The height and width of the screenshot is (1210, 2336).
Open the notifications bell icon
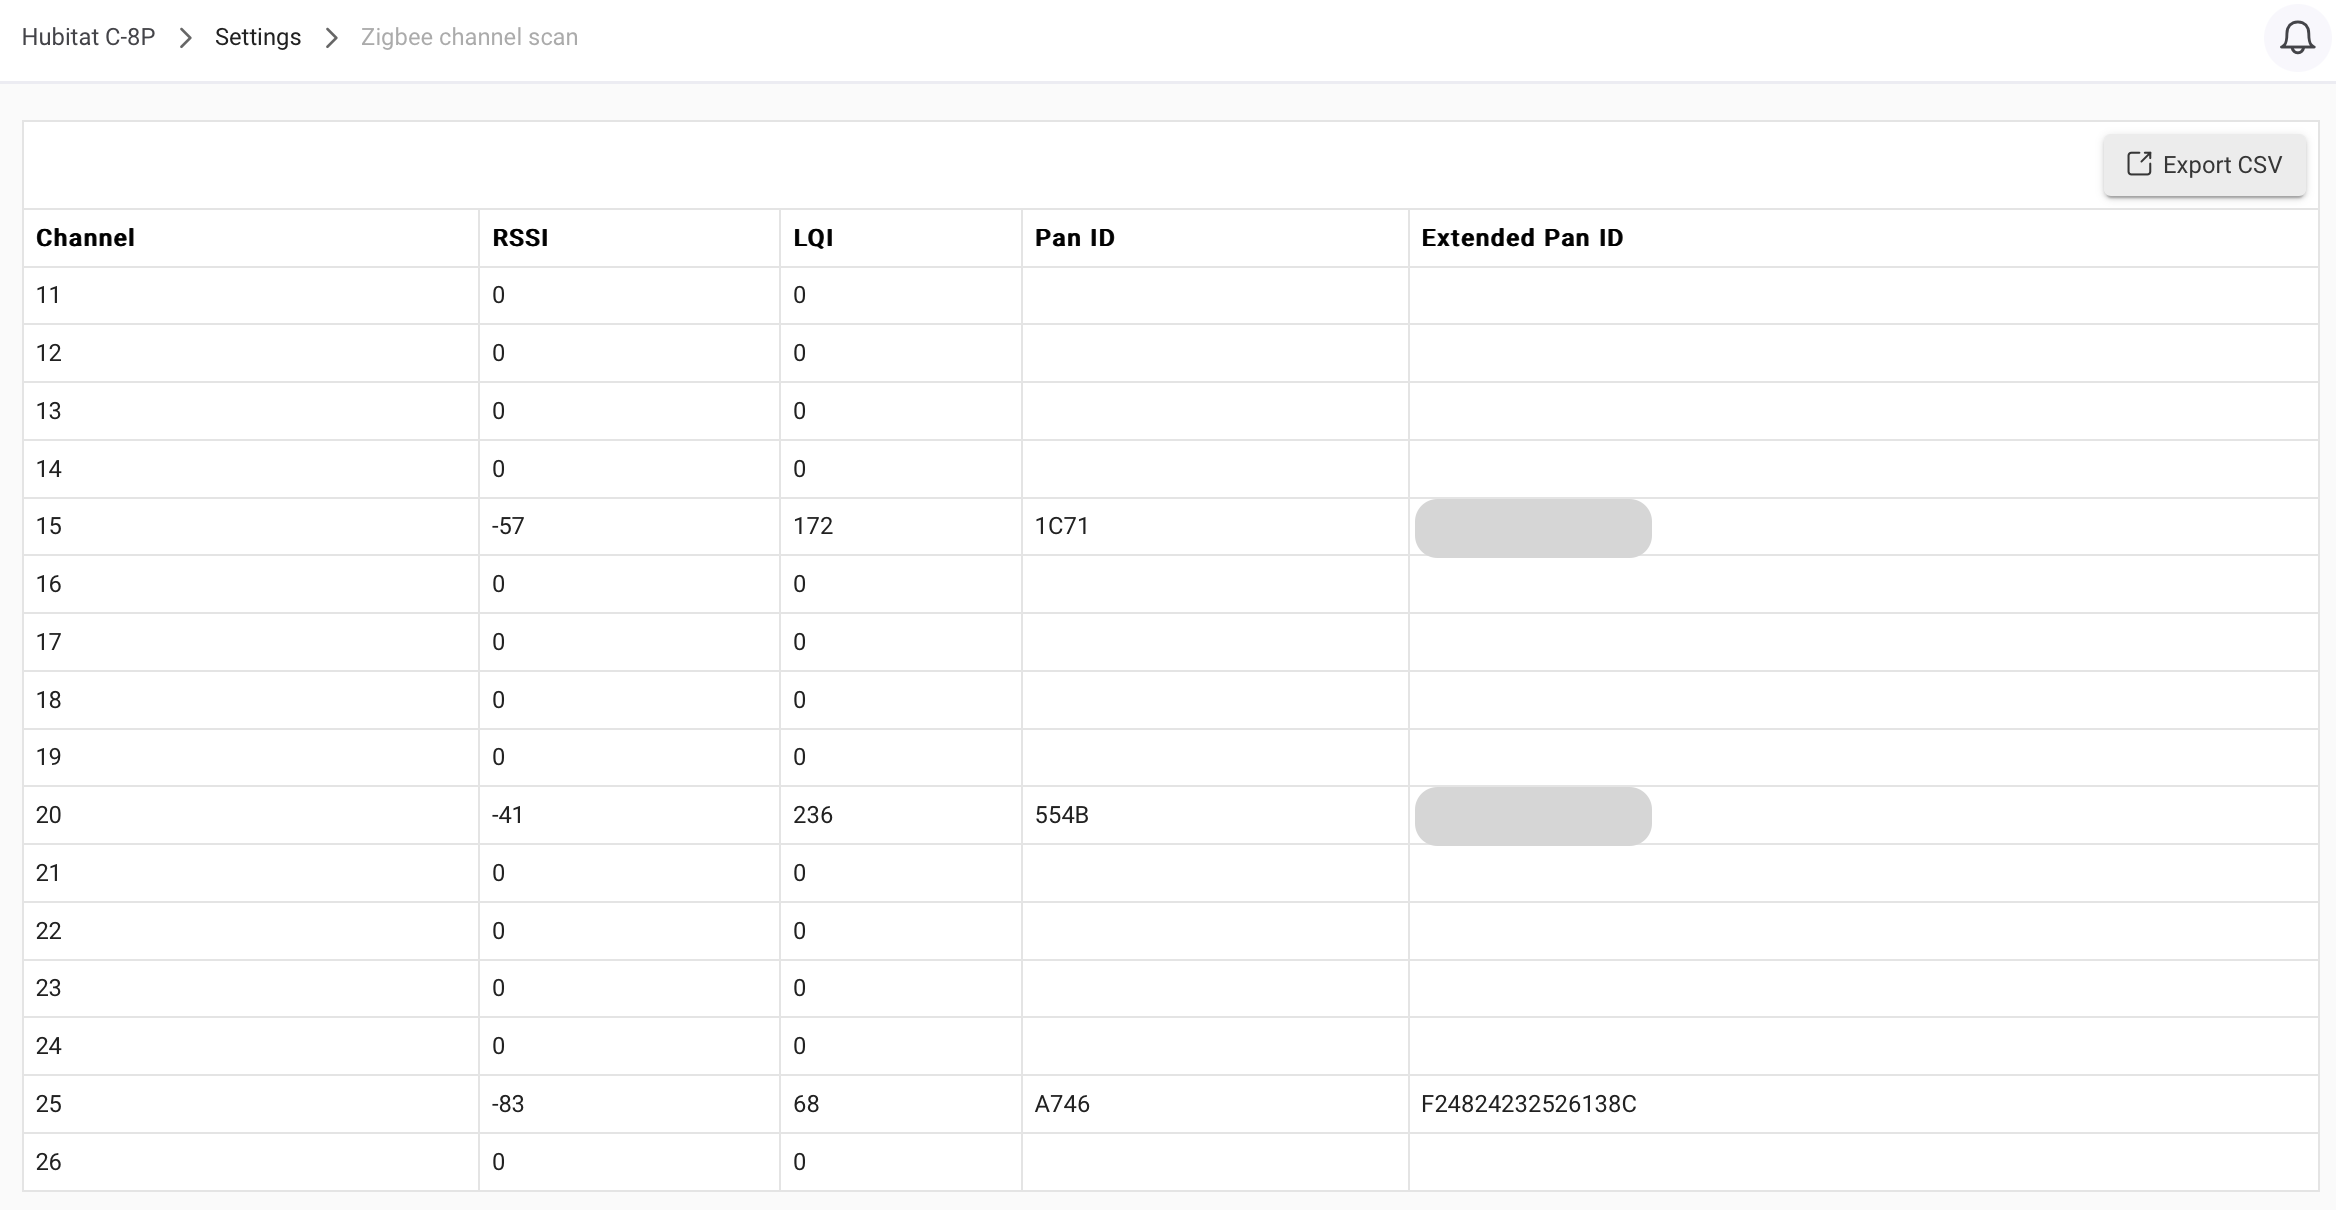[x=2297, y=38]
